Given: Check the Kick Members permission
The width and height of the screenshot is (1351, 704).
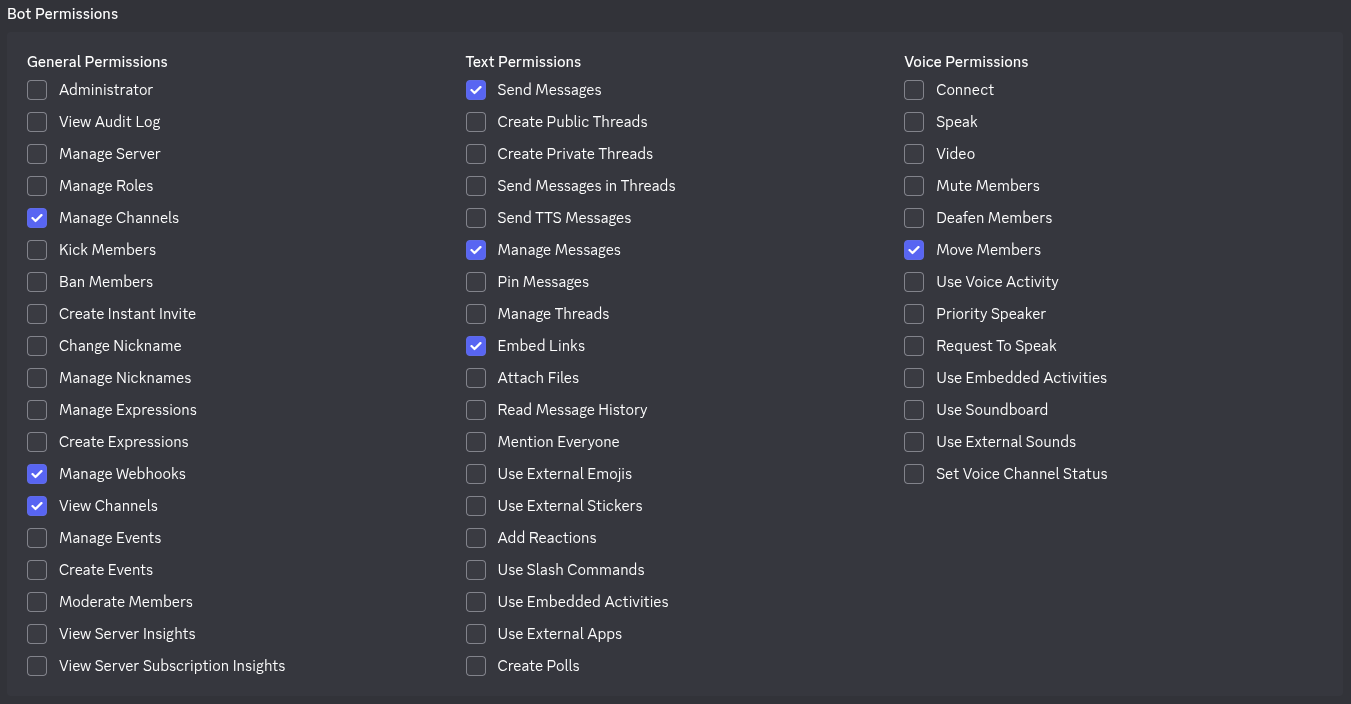Looking at the screenshot, I should (37, 249).
